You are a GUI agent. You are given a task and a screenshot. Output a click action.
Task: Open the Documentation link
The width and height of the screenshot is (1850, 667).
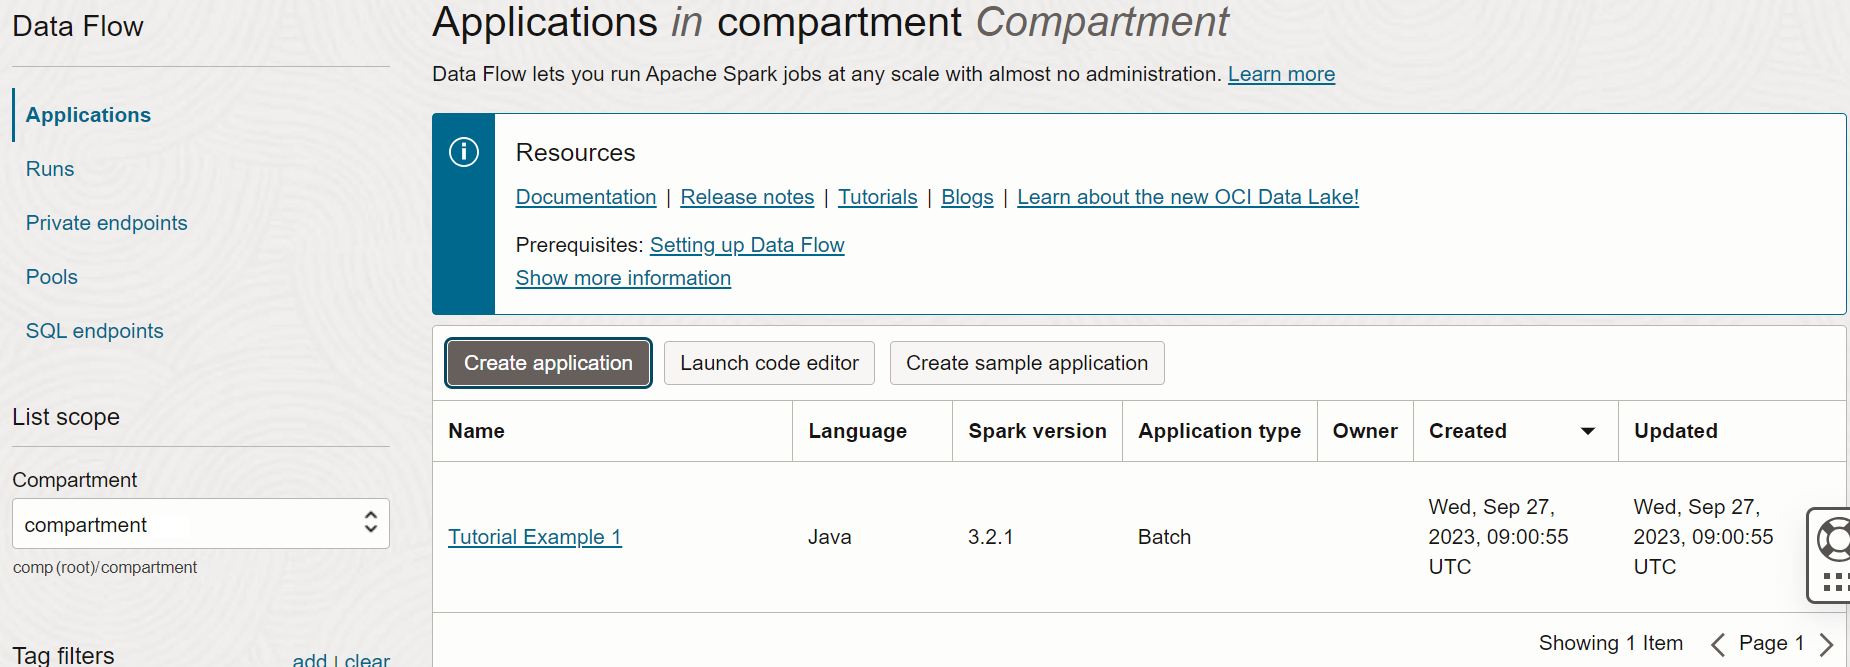(586, 197)
